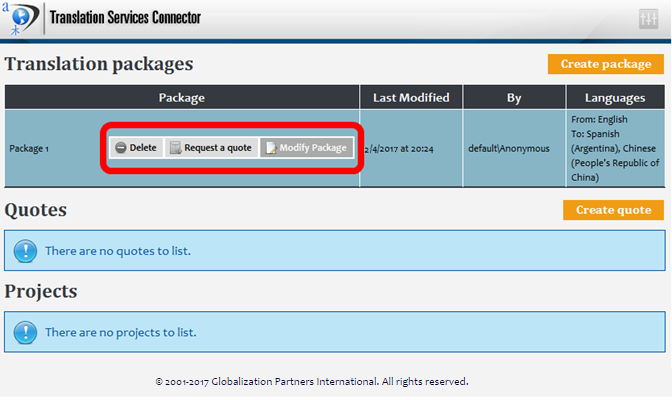Click the Projects section heading
Screen dimensions: 672x400
(x=41, y=292)
